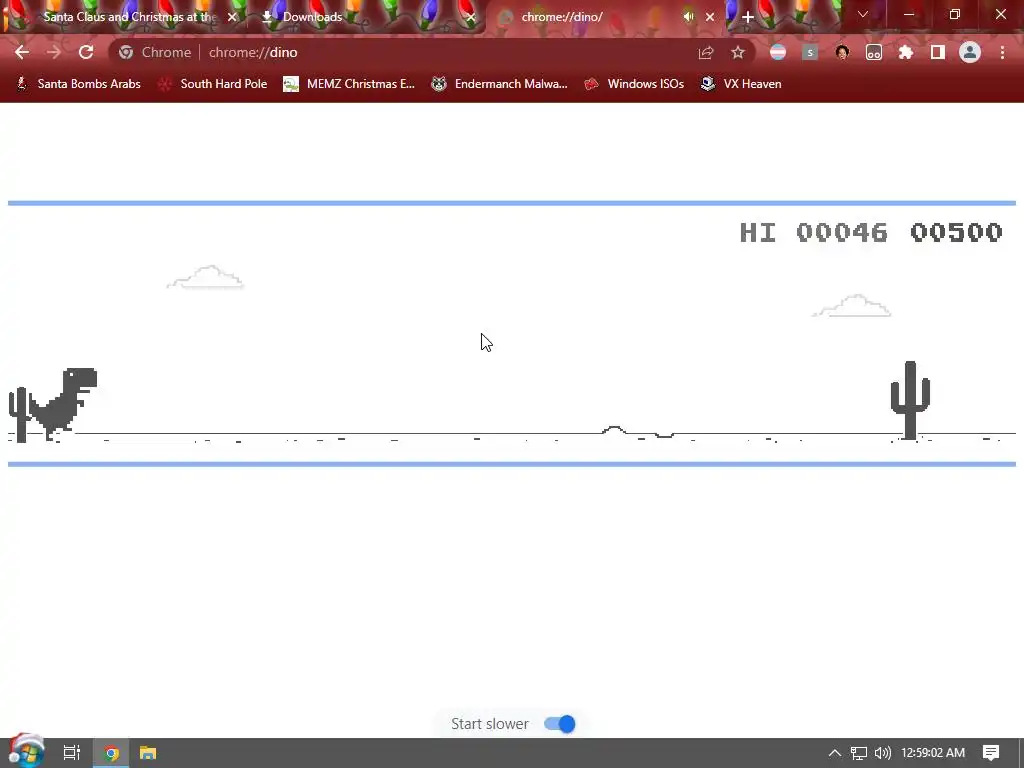Toggle the Start slower switch
The image size is (1024, 768).
(560, 724)
